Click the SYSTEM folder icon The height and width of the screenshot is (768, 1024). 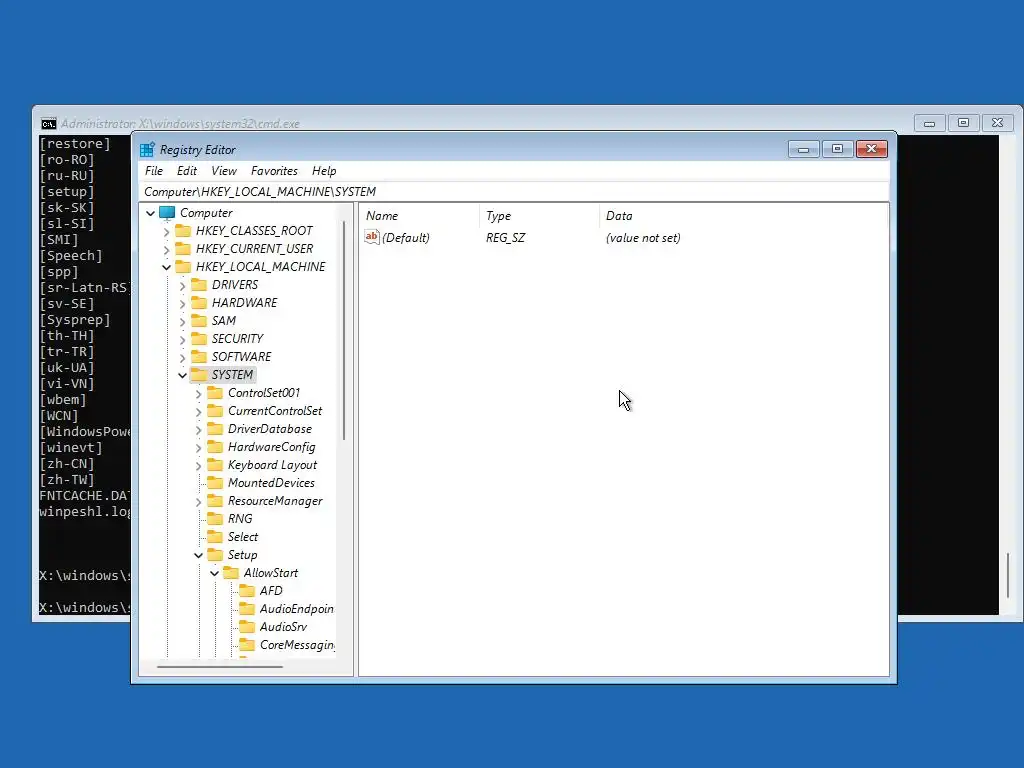199,374
